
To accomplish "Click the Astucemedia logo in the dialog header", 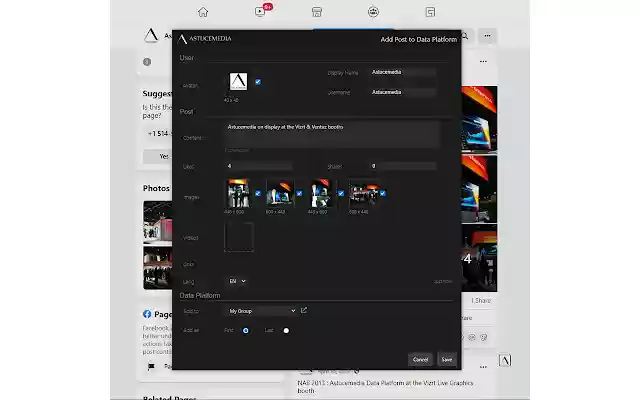I will 205,39.
